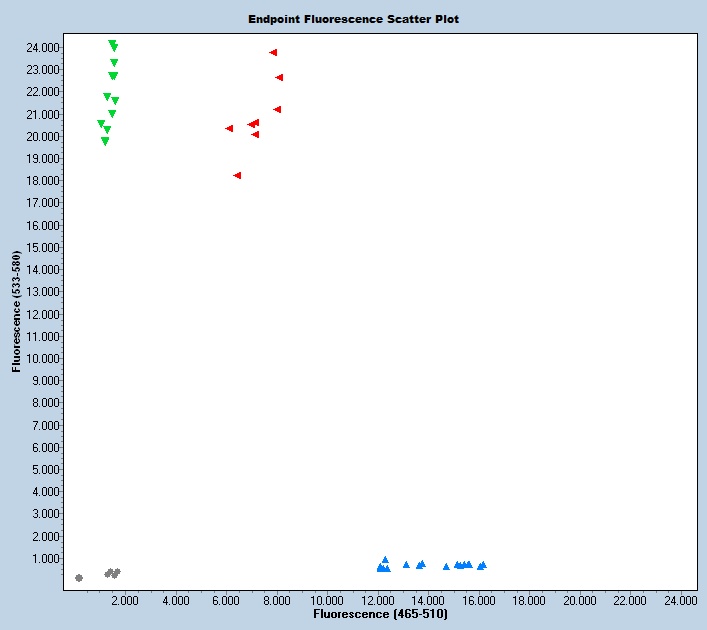Screen dimensions: 707x630
Task: Select the lowest red triangle near 18.000
Action: pyautogui.click(x=237, y=175)
